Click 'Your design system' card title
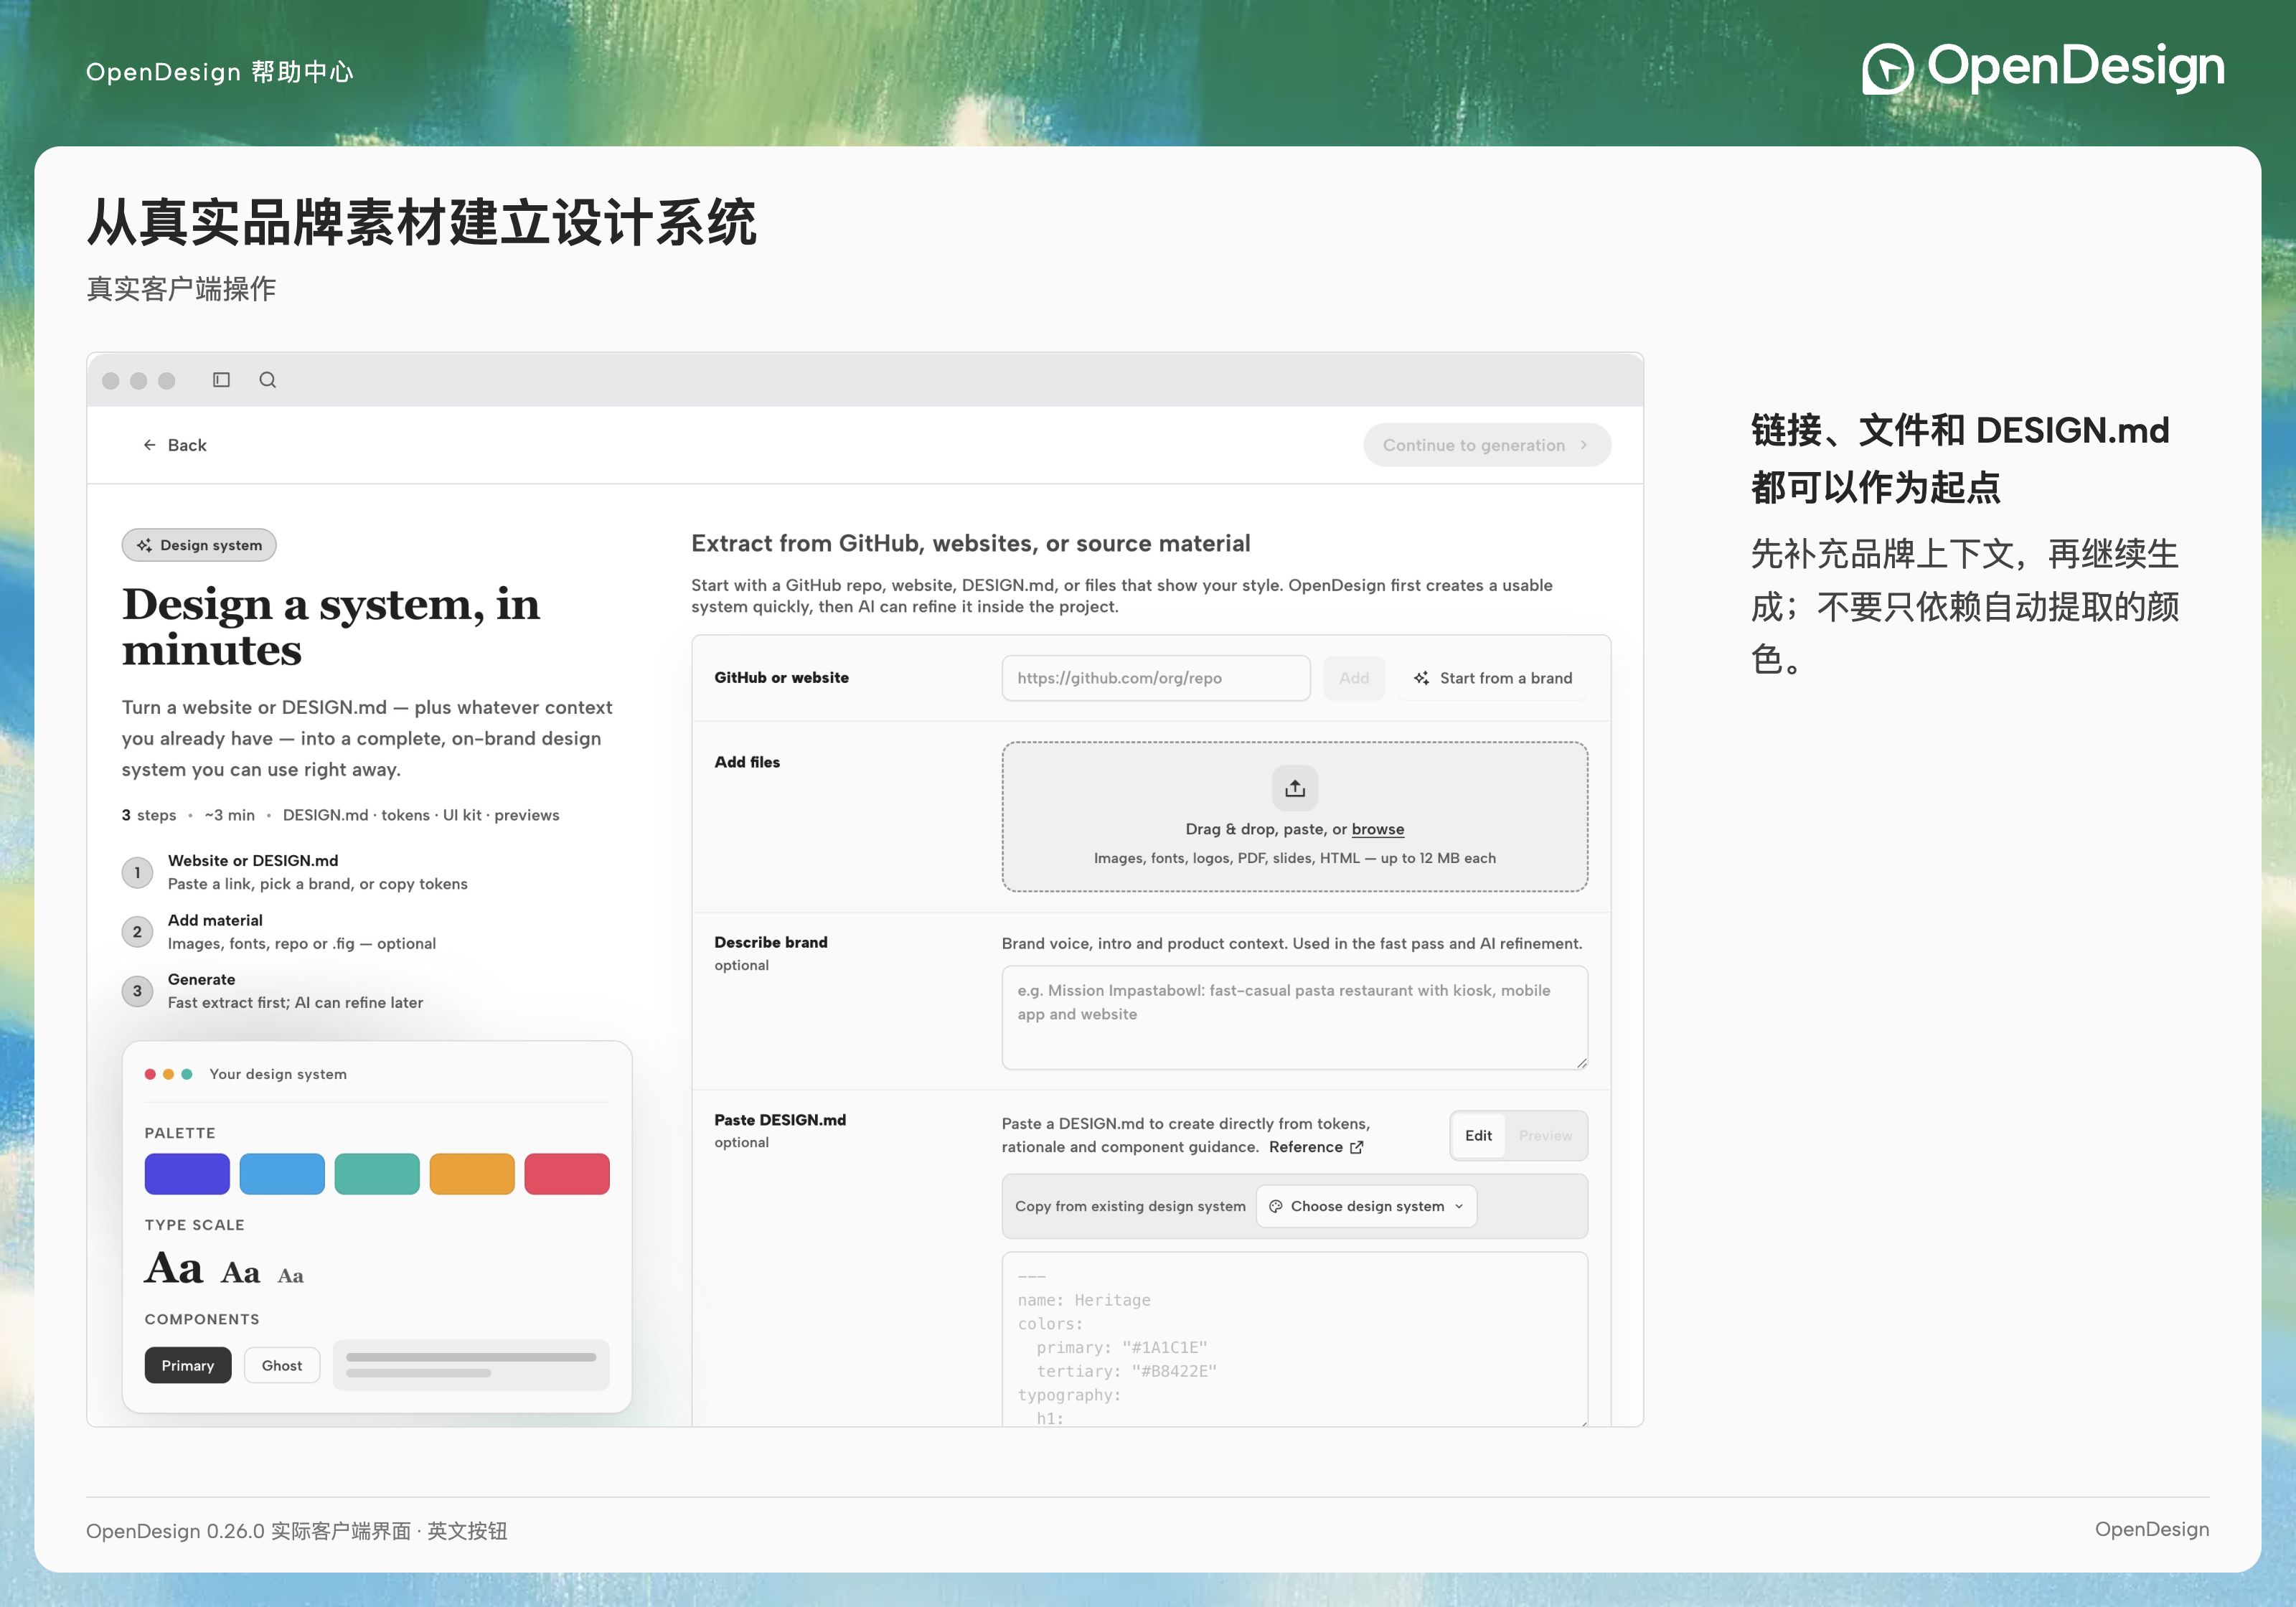 tap(278, 1074)
